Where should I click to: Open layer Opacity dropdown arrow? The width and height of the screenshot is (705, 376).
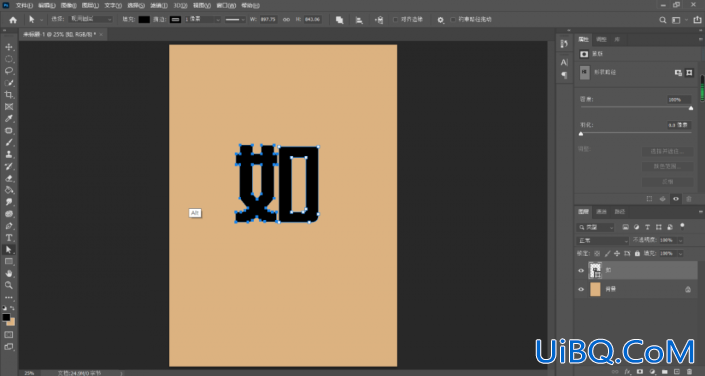pos(680,241)
